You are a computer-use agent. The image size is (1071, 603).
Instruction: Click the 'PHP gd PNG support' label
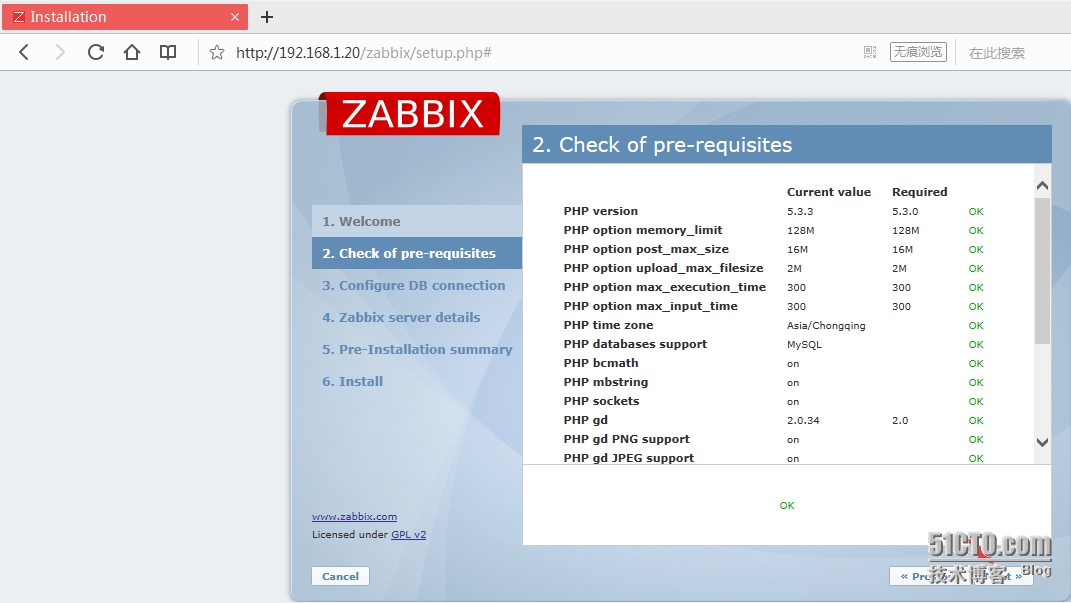pos(626,439)
